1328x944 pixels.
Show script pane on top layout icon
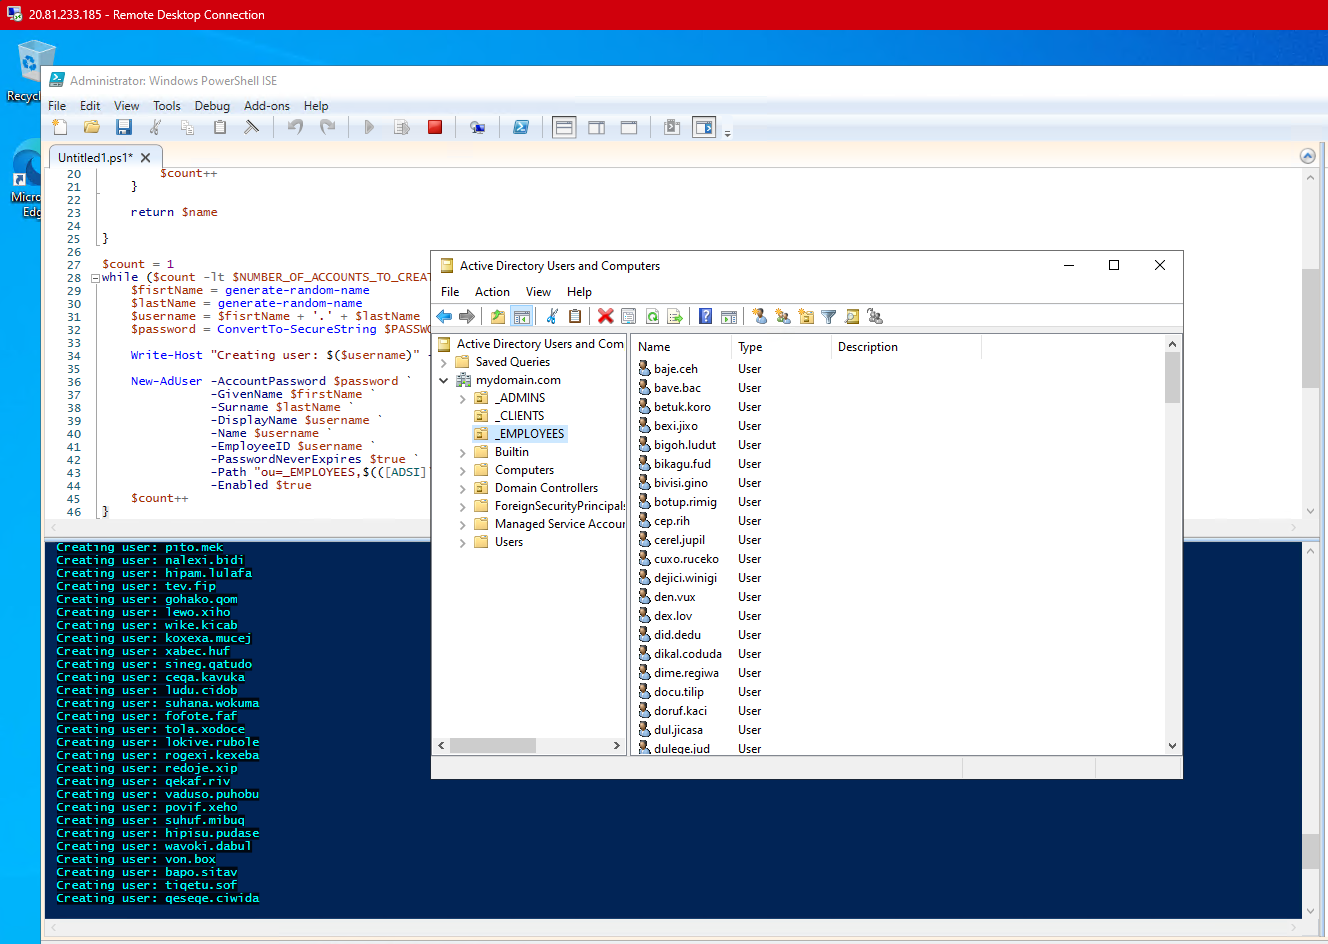coord(564,127)
